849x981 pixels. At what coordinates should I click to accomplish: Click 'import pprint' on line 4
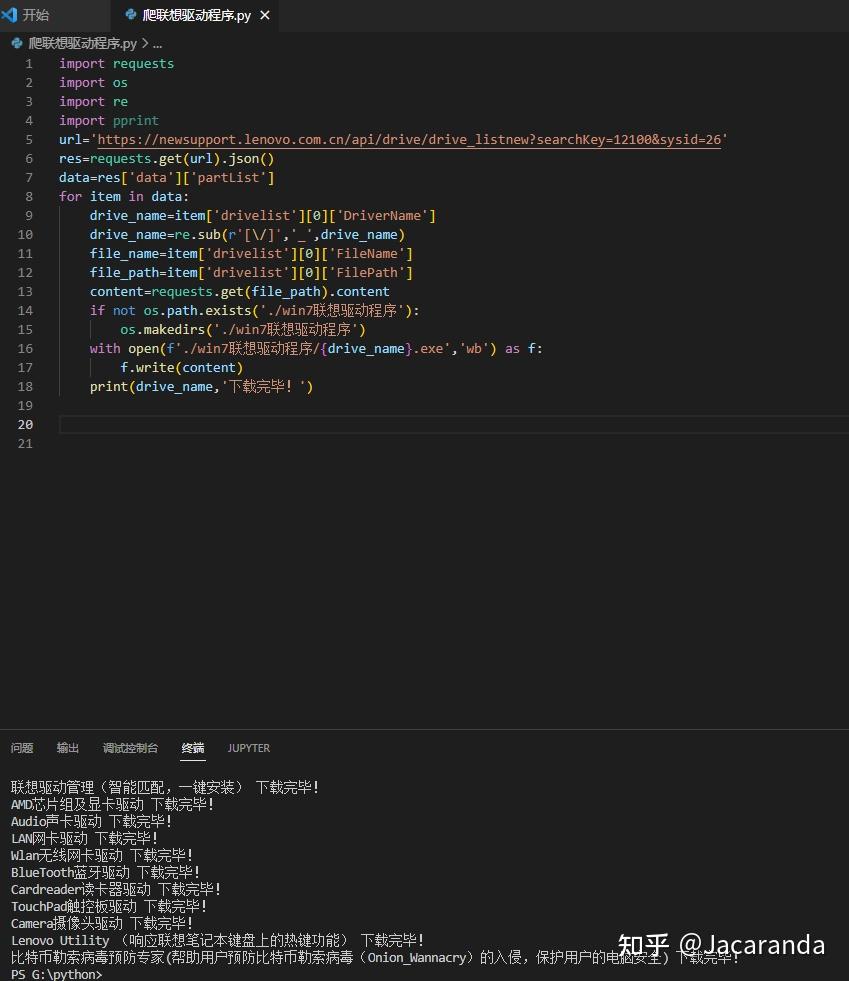pyautogui.click(x=109, y=120)
